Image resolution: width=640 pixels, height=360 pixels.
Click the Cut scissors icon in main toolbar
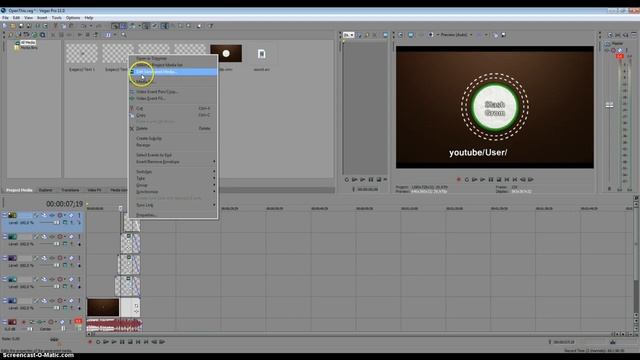coord(56,26)
